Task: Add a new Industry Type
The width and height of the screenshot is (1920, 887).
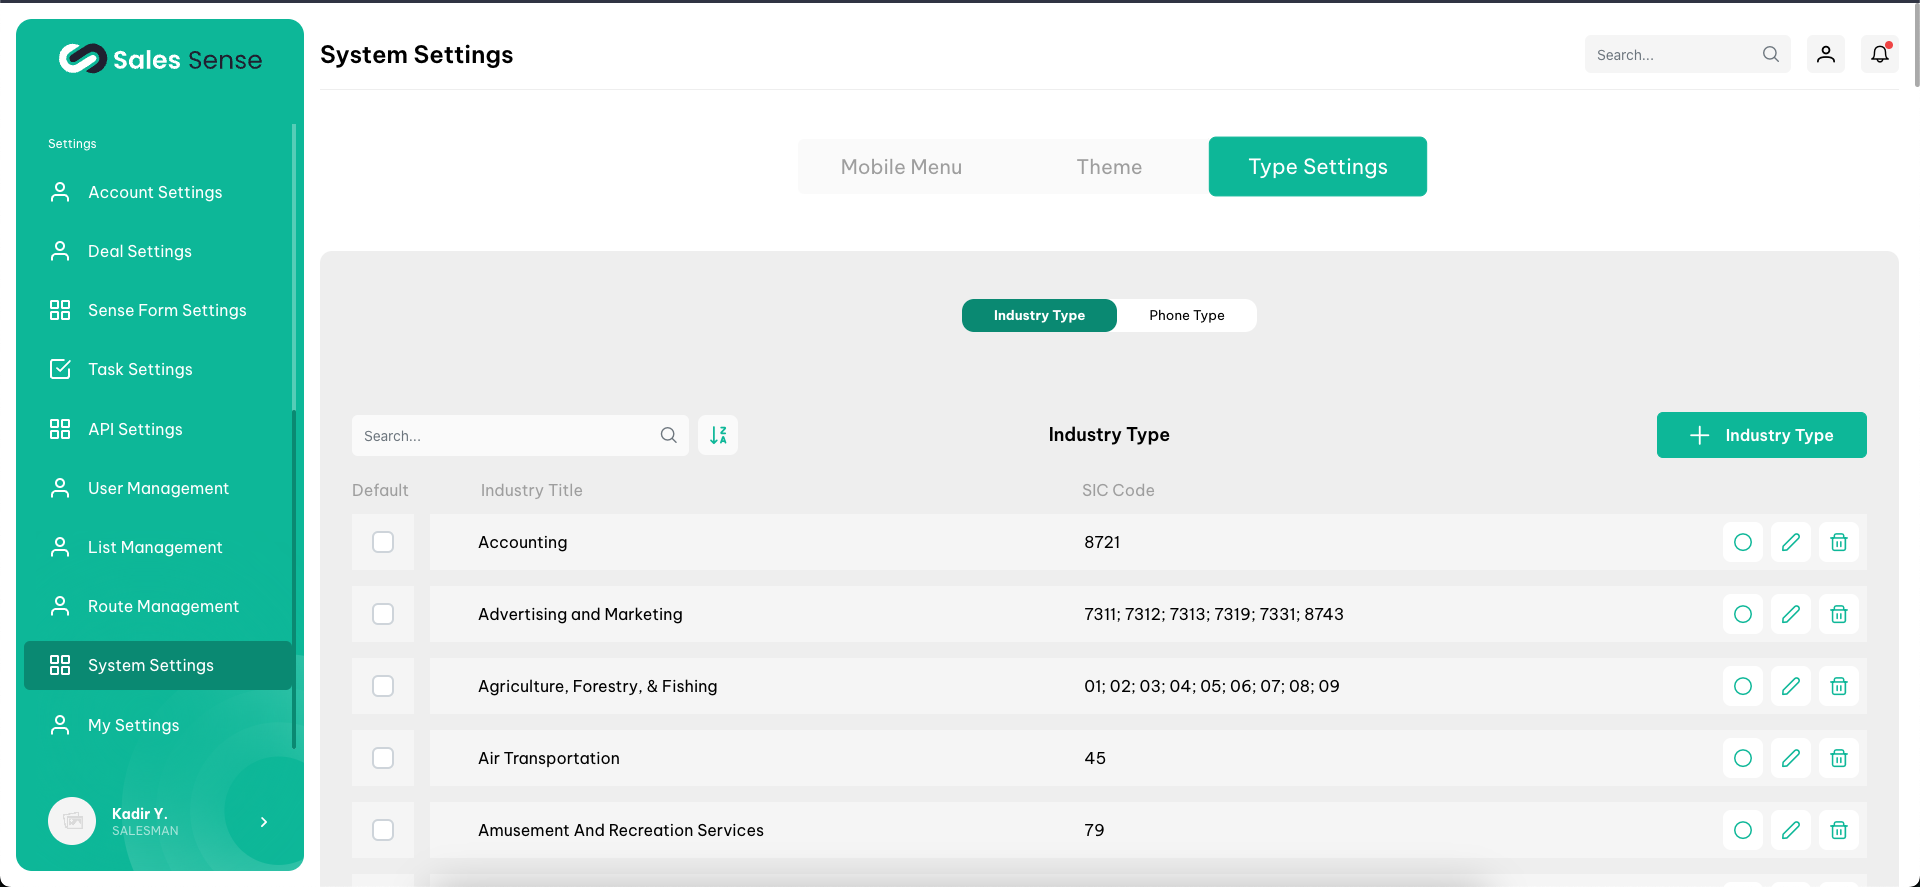Action: 1761,435
